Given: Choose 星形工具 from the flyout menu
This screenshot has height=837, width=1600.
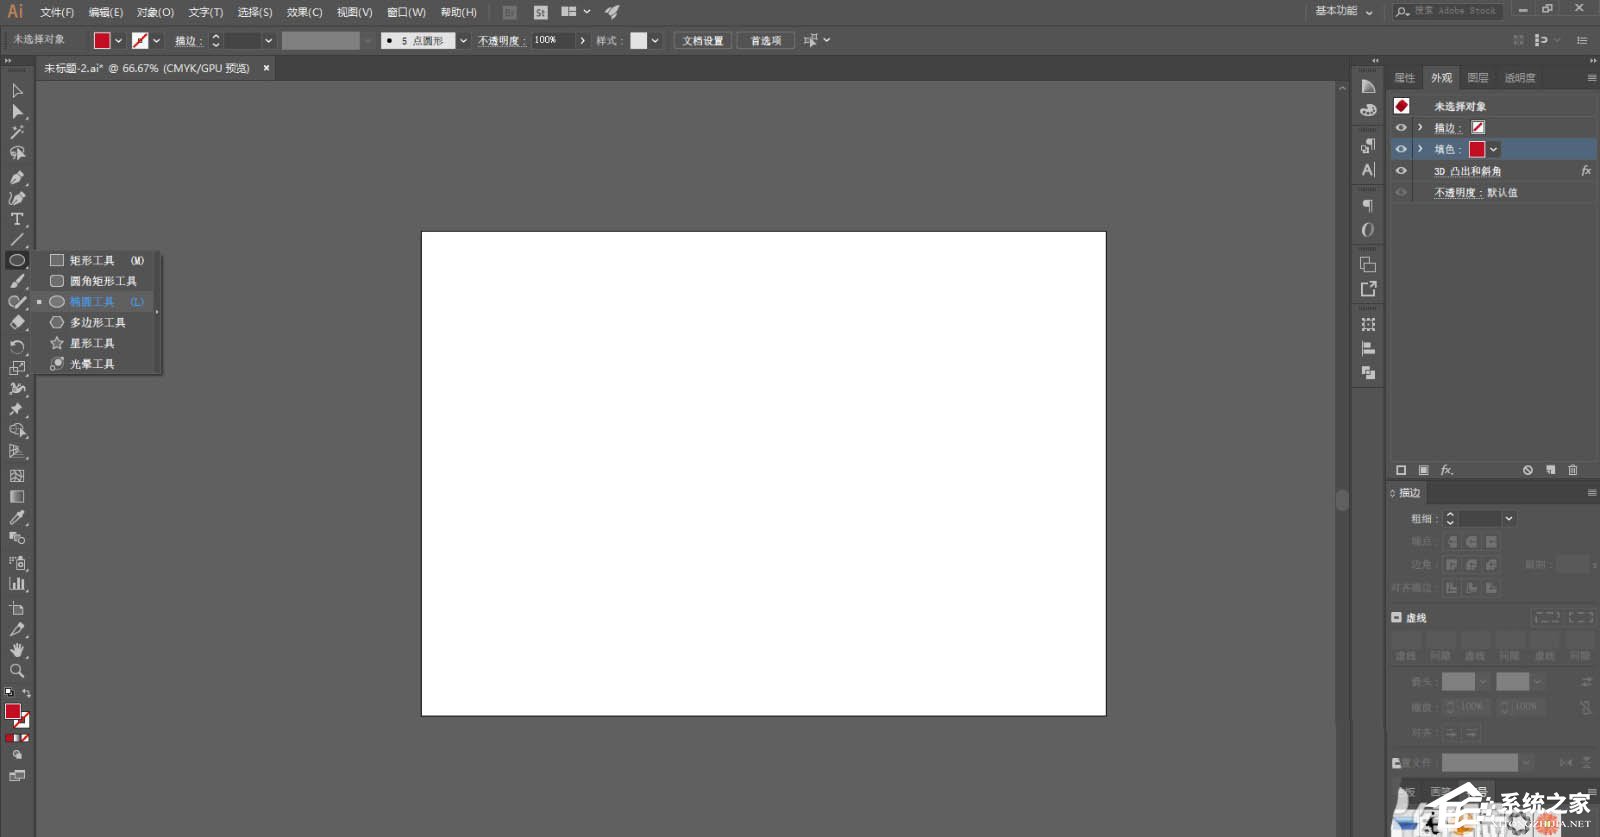Looking at the screenshot, I should (x=91, y=343).
